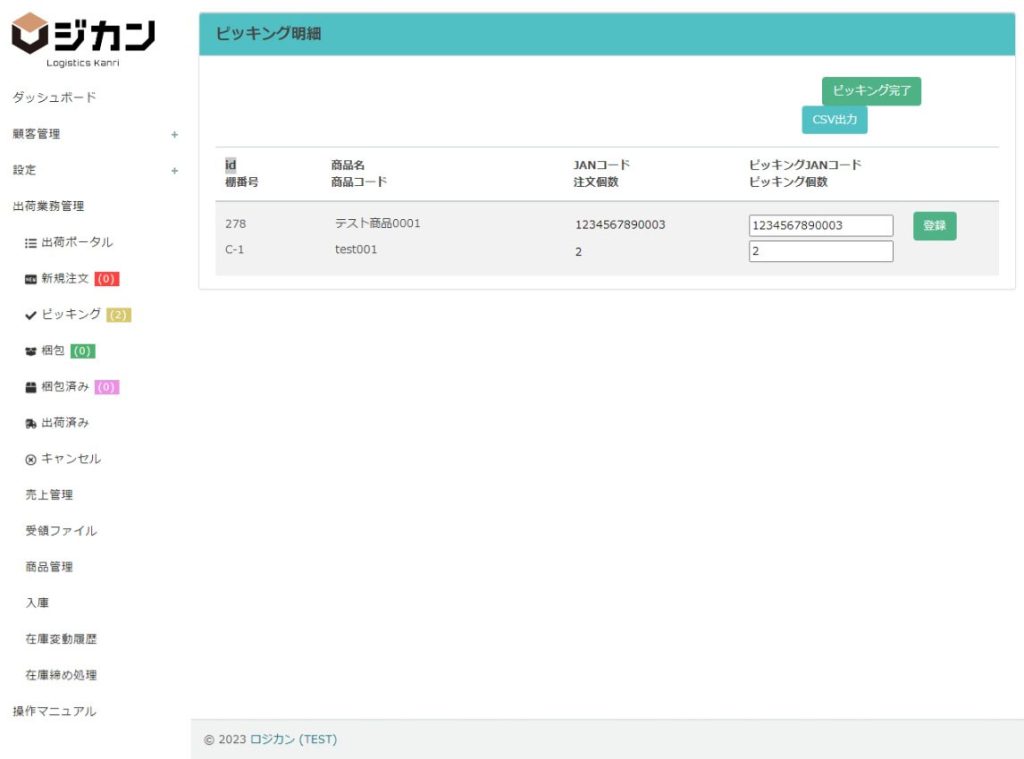Screen dimensions: 1024x759
Task: Click the cancel circle icon beside キャンセル
Action: coord(31,459)
